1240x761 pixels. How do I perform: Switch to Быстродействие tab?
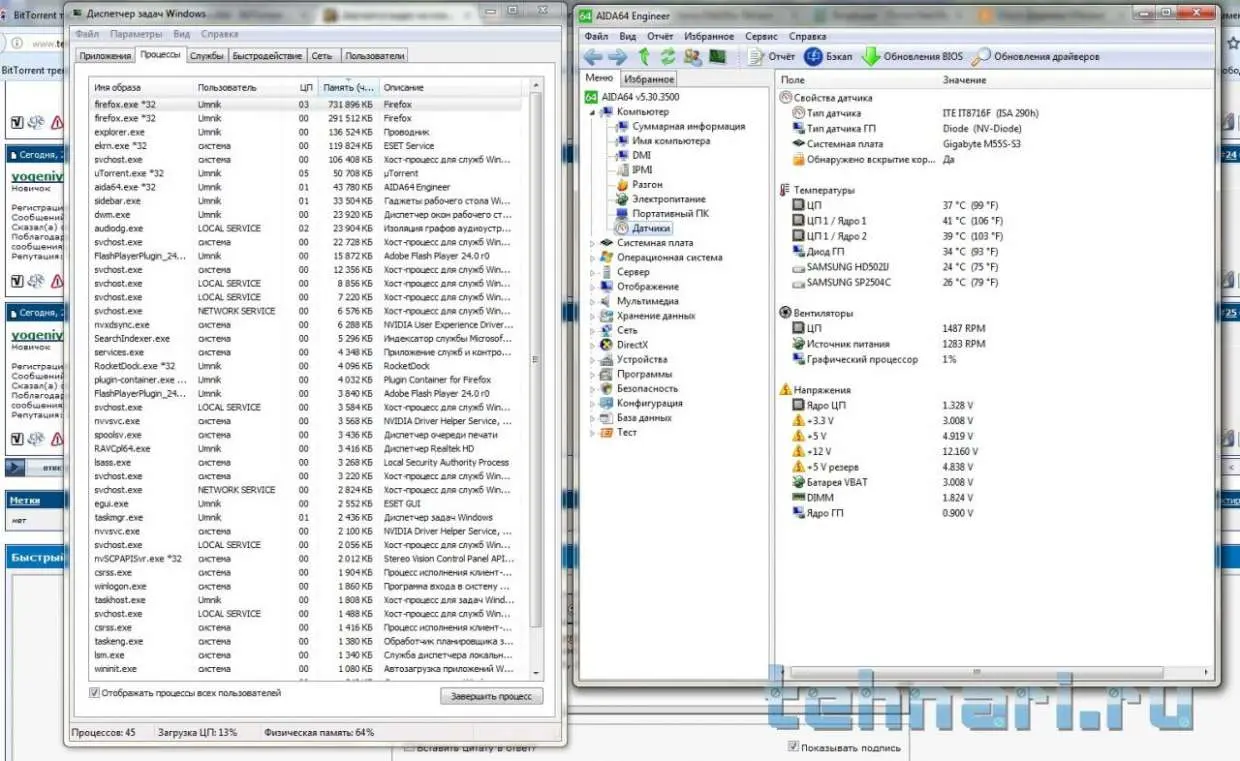[x=267, y=56]
